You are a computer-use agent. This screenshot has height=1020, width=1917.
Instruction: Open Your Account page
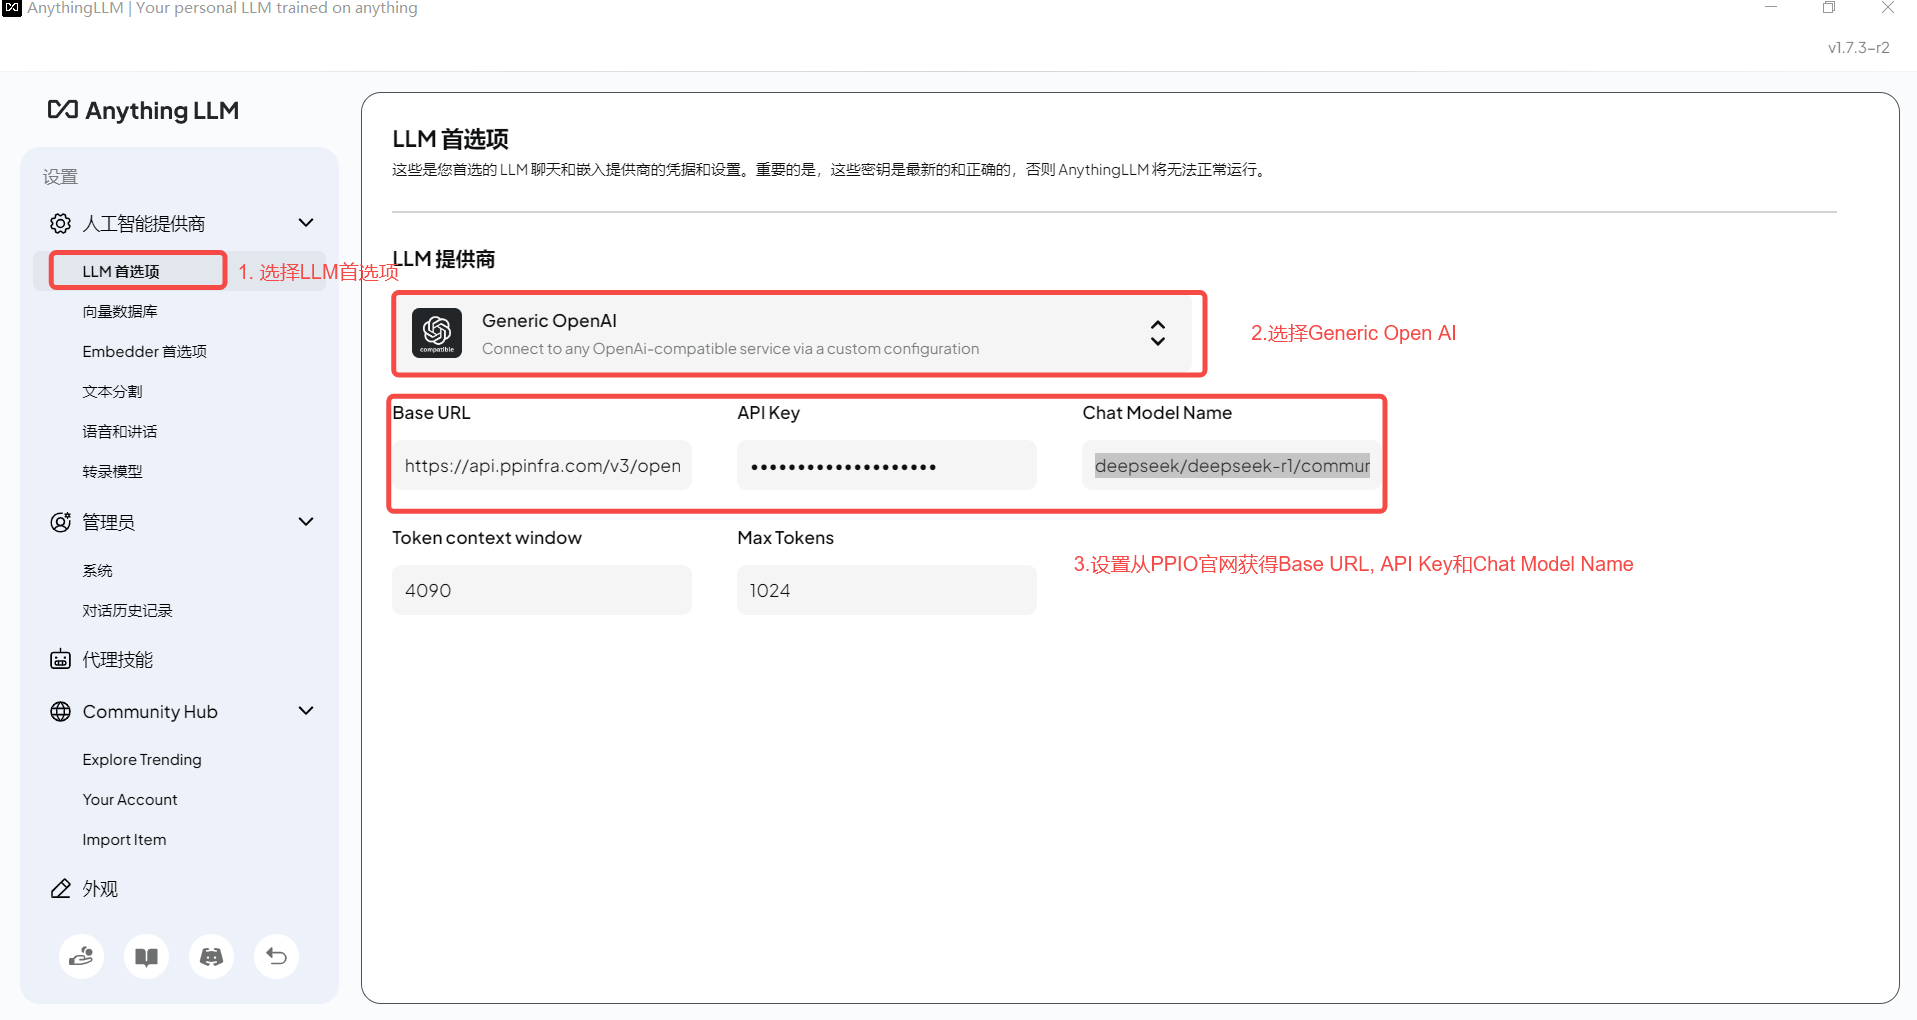130,799
